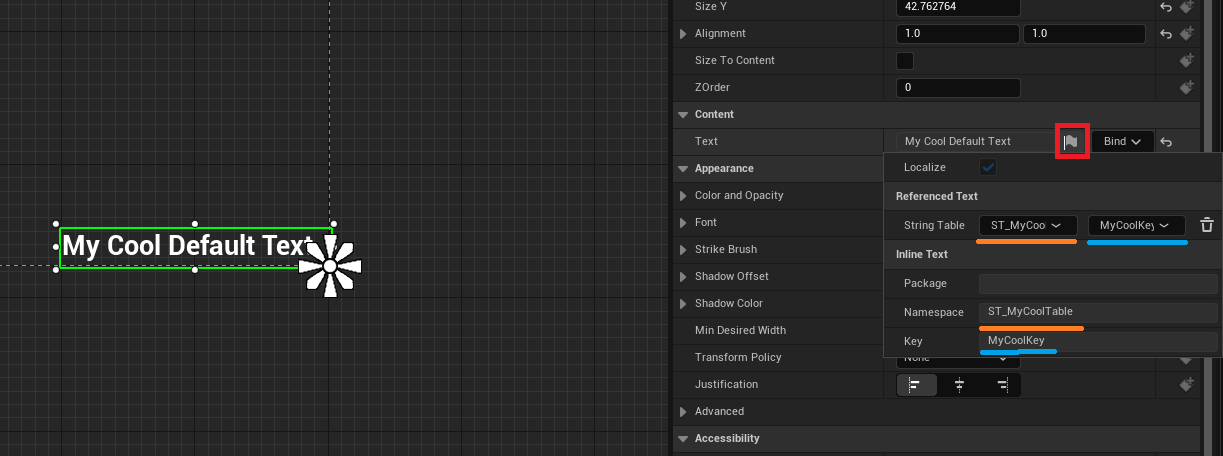
Task: Click the Namespace text field
Action: [x=1097, y=312]
